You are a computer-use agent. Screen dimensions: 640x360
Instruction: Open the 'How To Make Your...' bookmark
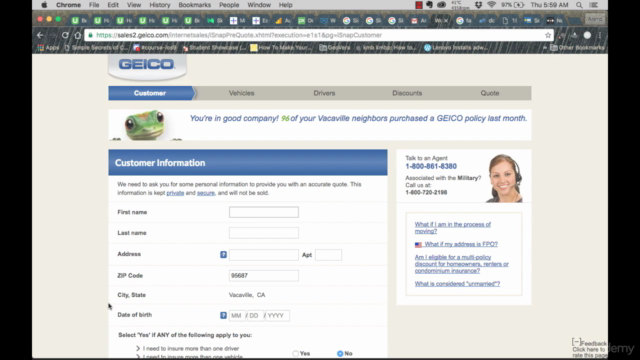(281, 48)
